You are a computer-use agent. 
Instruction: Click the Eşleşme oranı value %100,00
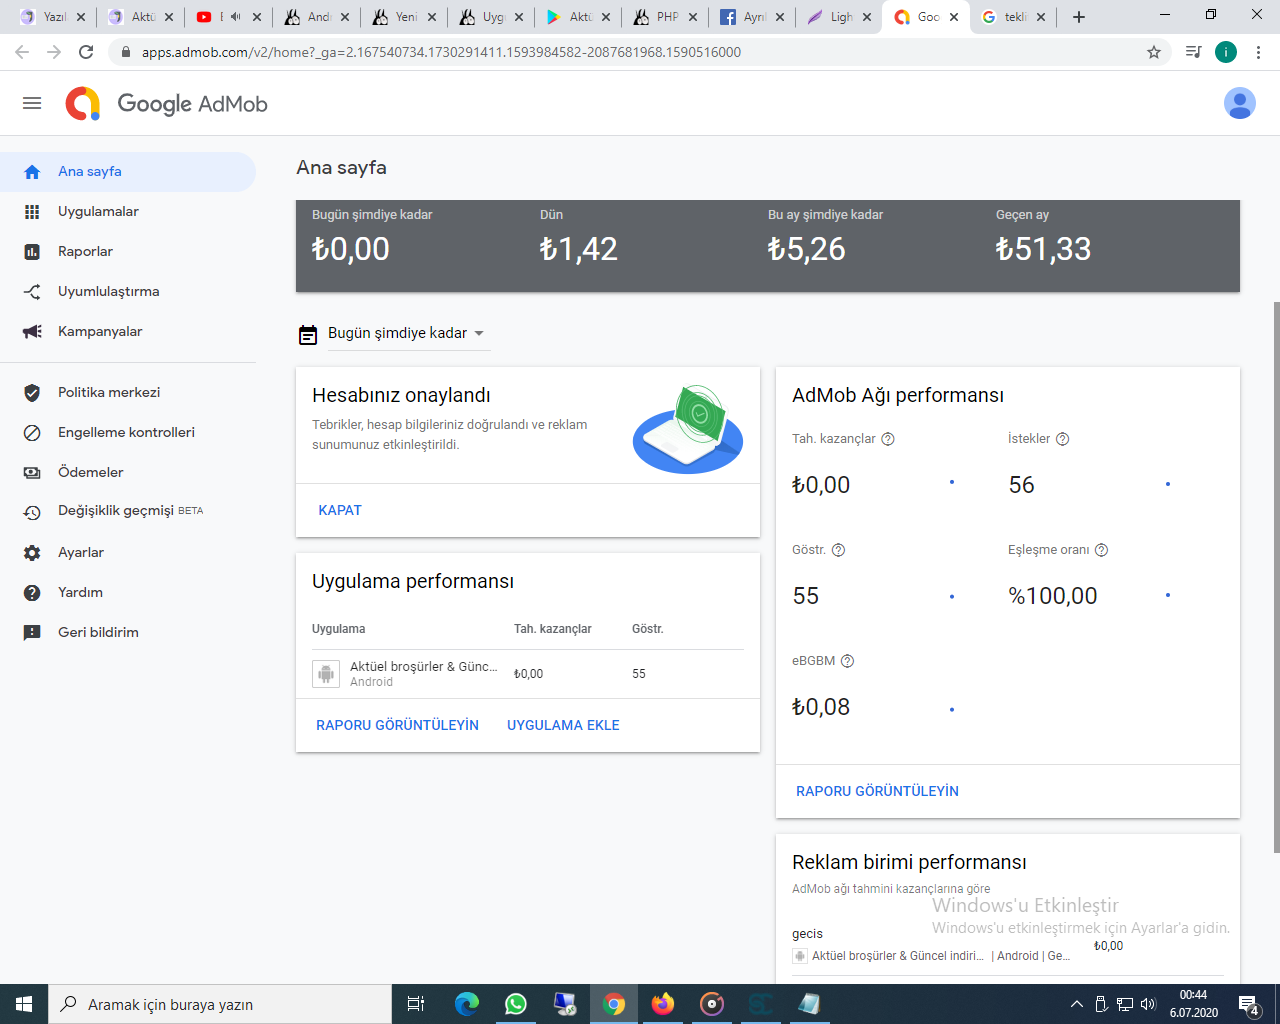(x=1052, y=596)
